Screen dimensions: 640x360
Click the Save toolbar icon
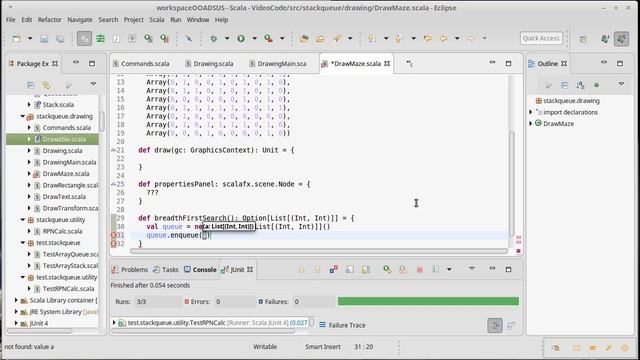(44, 38)
